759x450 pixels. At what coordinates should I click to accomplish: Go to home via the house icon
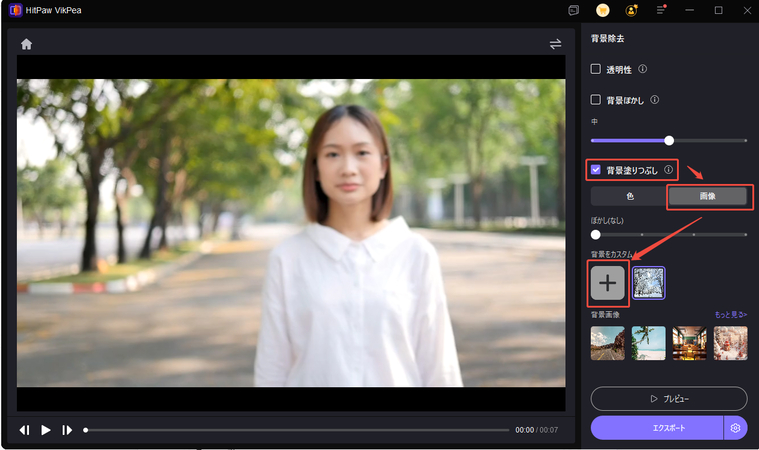tap(26, 45)
